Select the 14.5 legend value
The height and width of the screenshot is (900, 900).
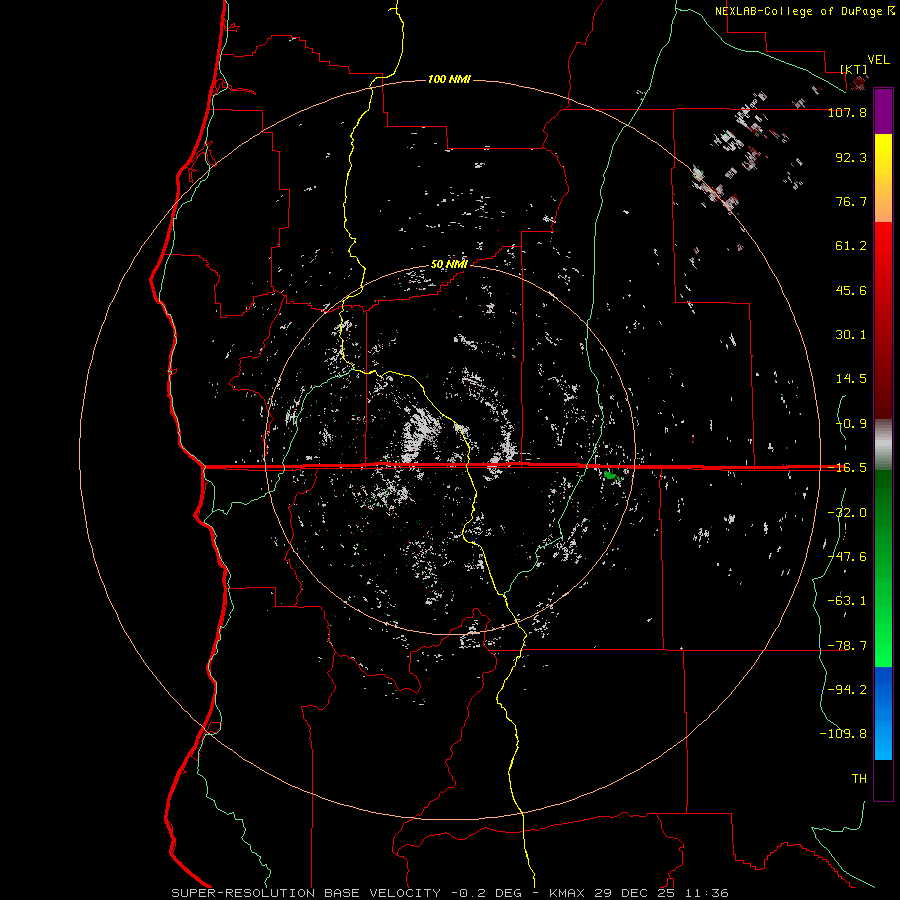[x=851, y=379]
